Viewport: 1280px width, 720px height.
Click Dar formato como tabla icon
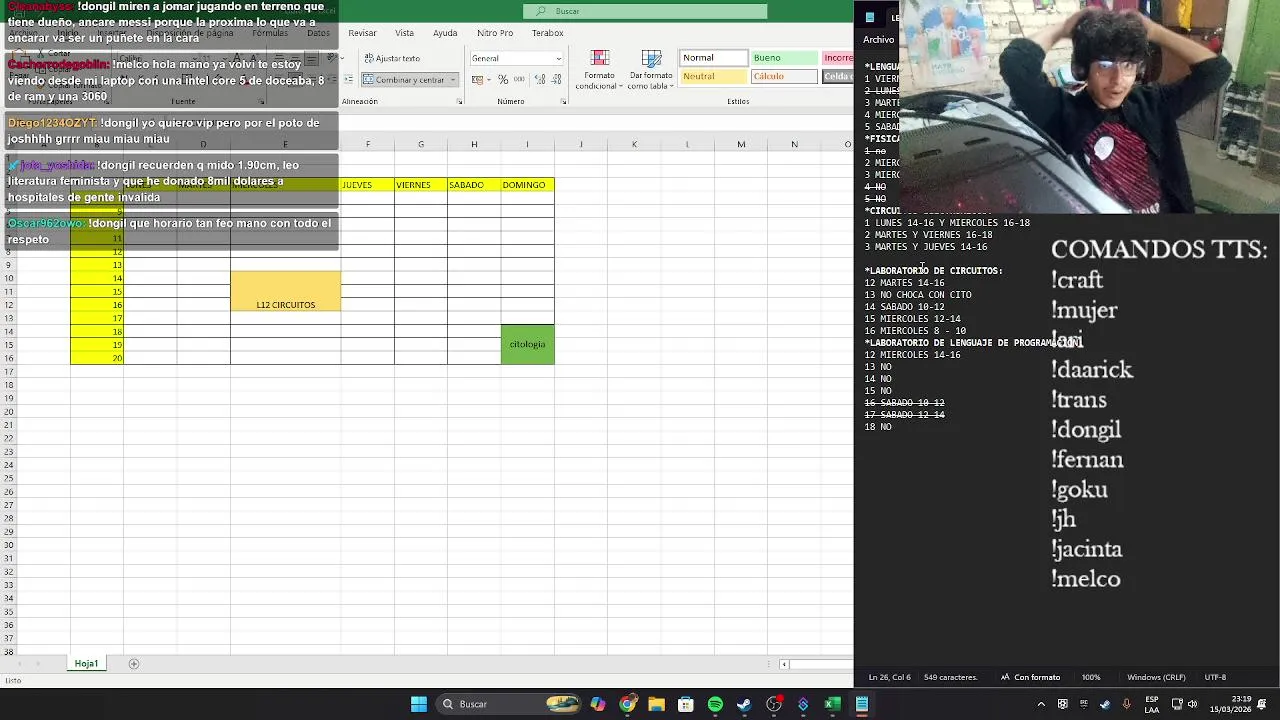[x=651, y=58]
